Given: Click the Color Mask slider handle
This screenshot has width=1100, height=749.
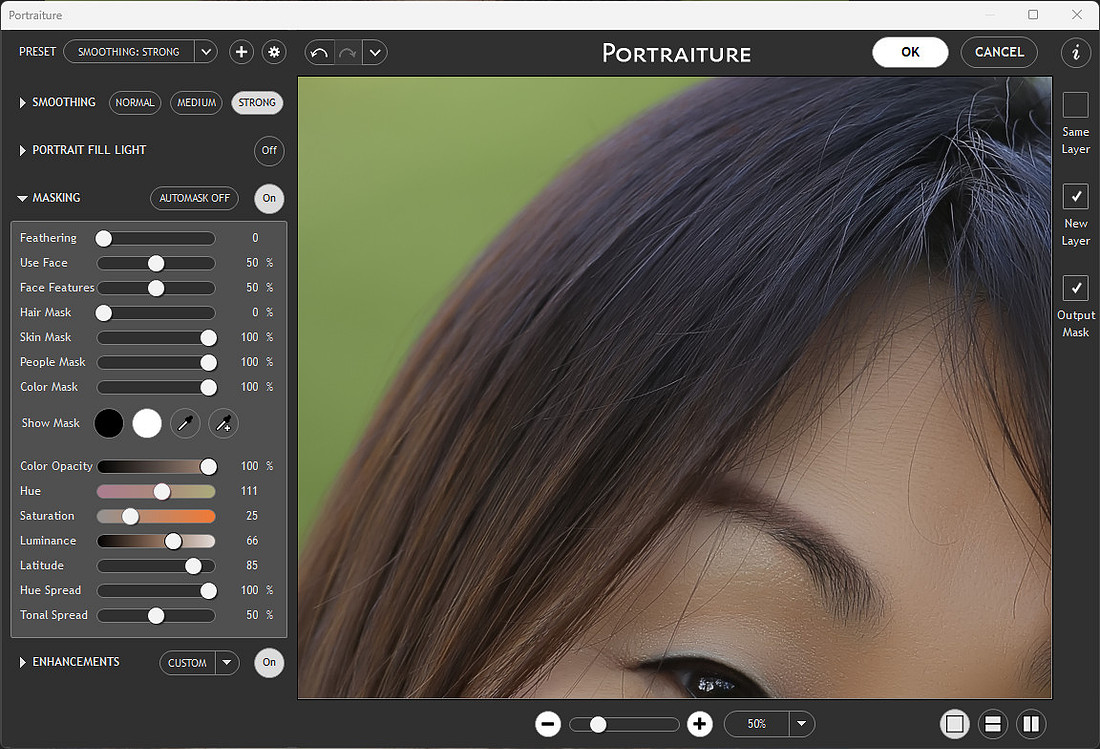Looking at the screenshot, I should point(208,387).
